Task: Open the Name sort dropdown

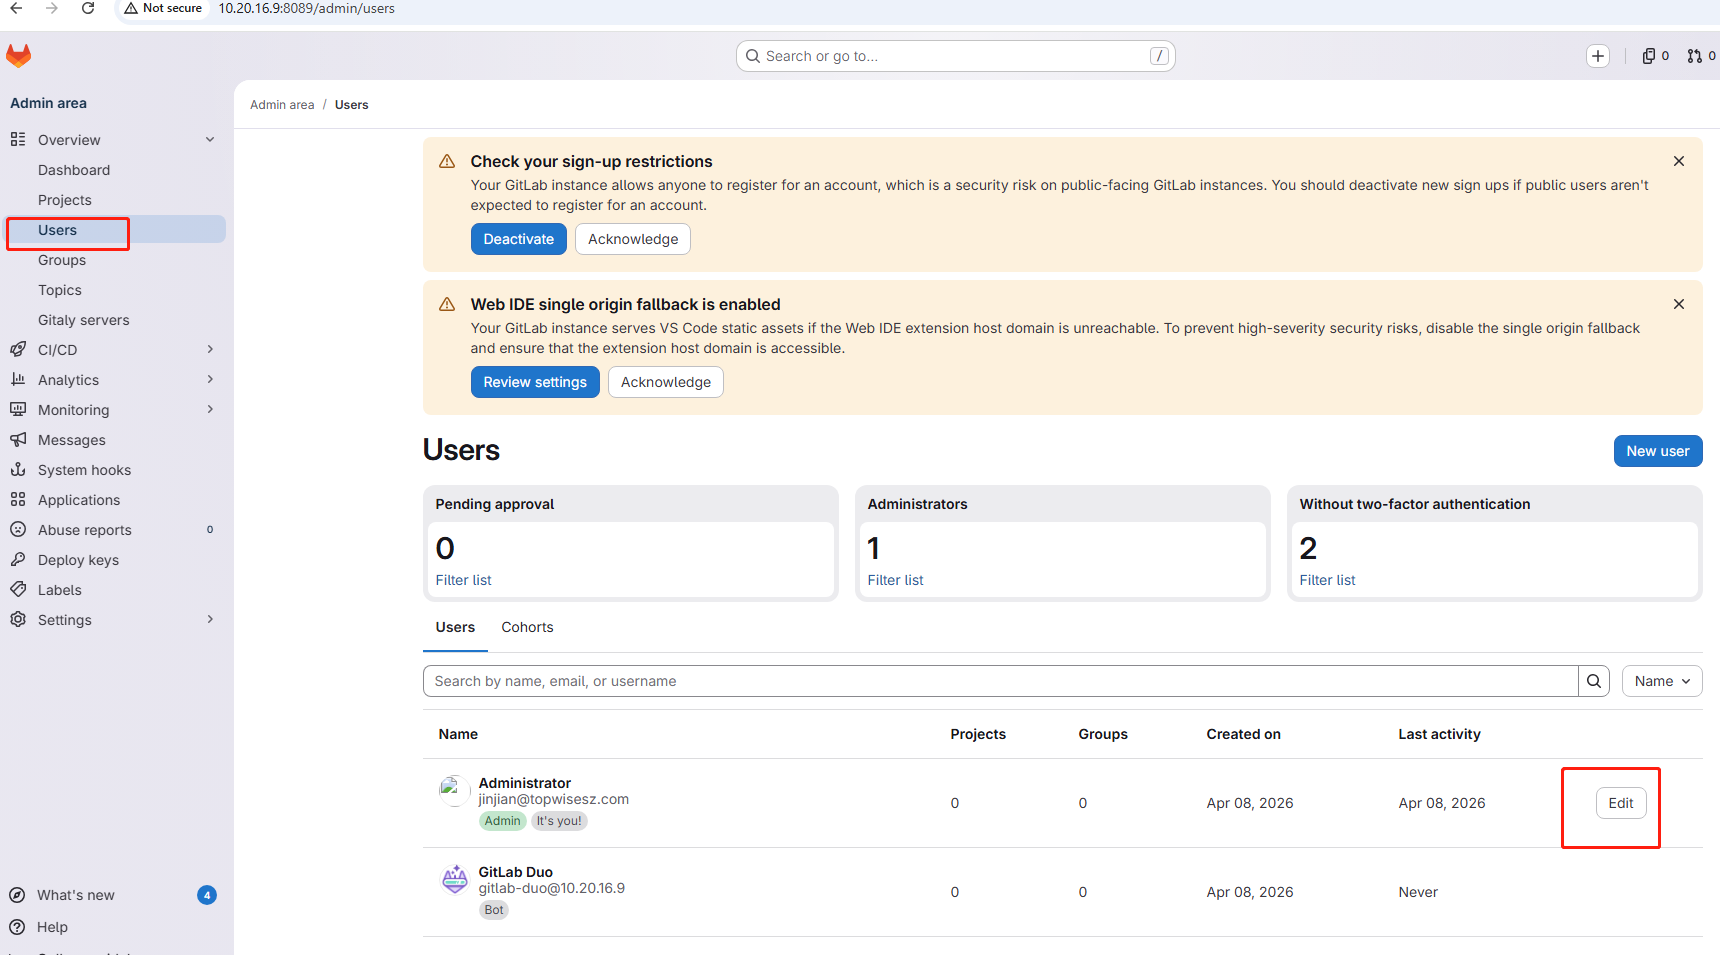Action: (1662, 681)
